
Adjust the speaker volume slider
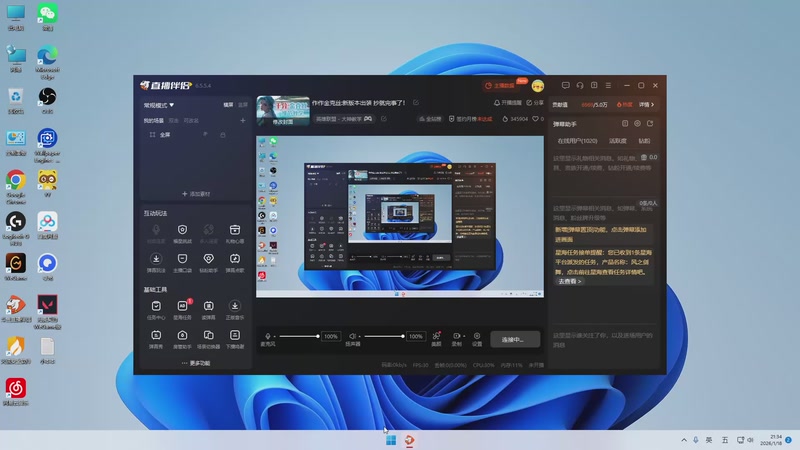tap(384, 336)
